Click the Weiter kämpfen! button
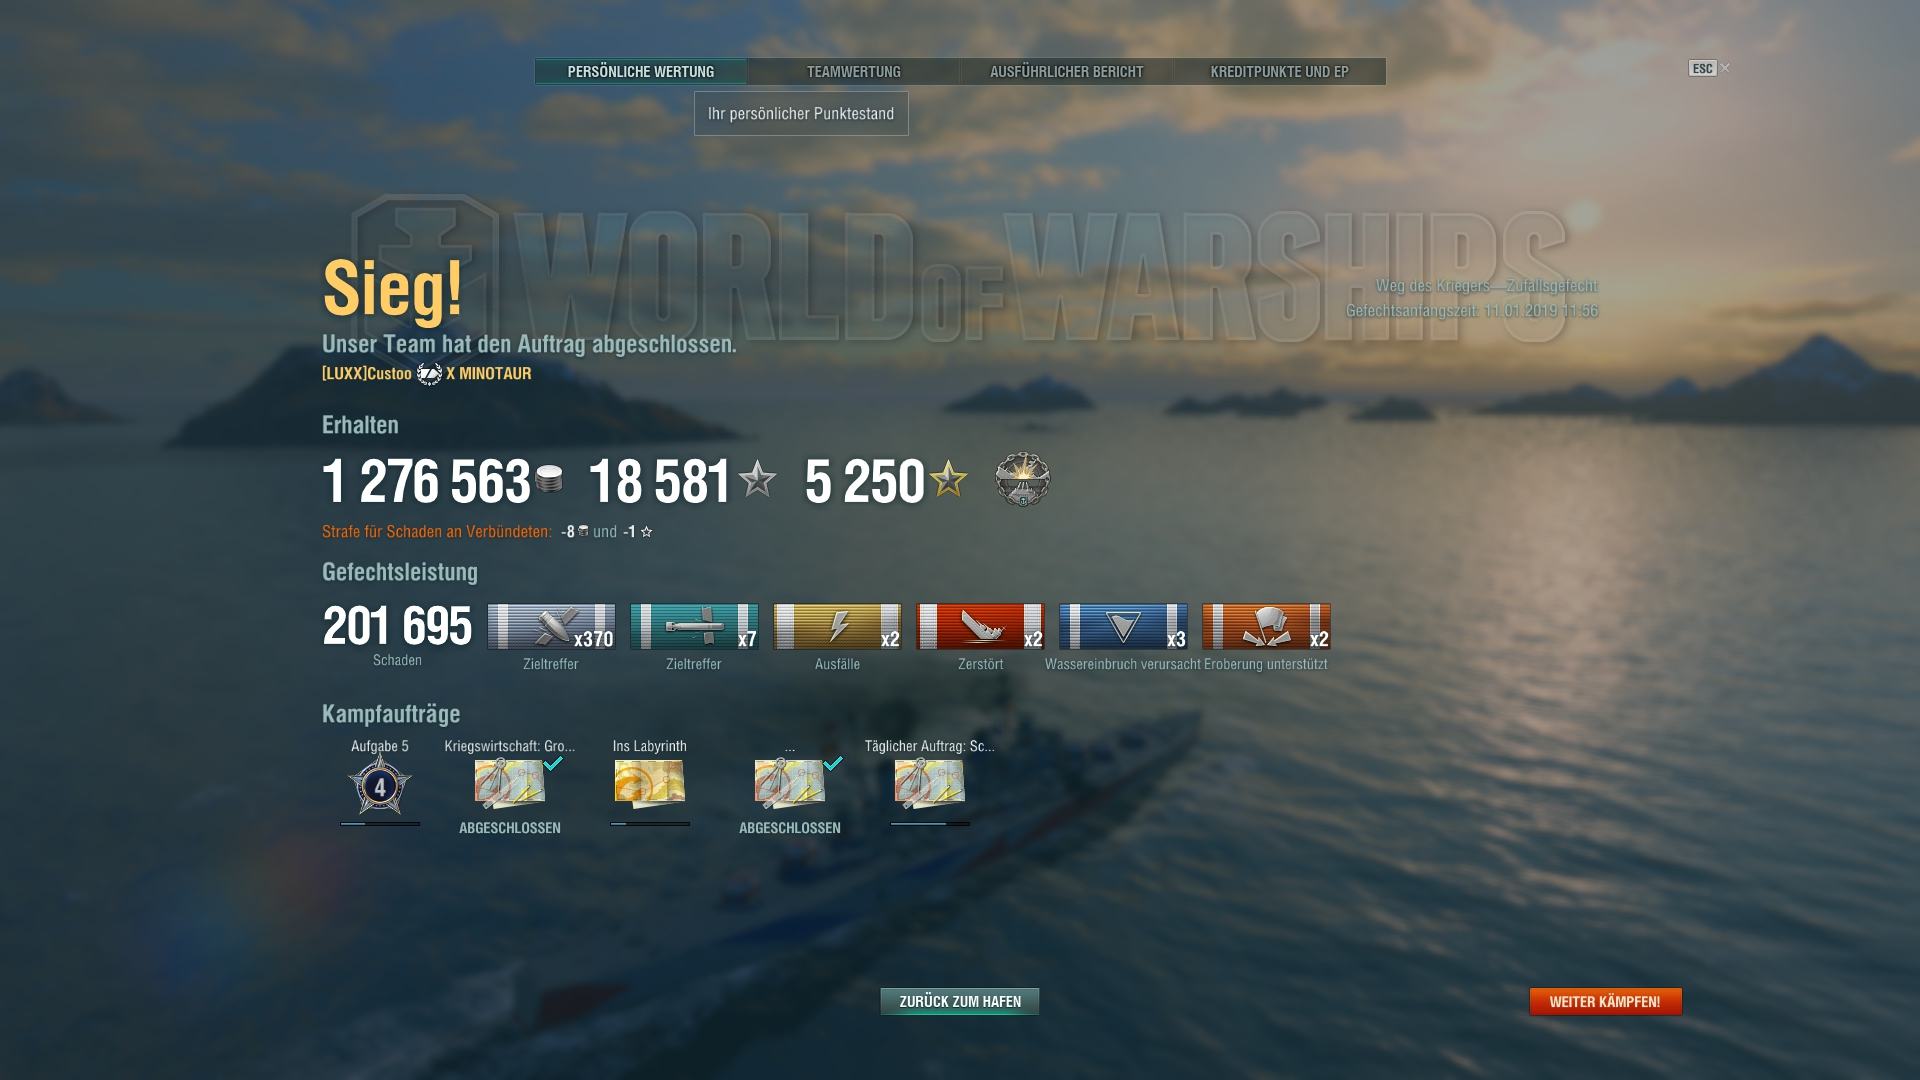This screenshot has height=1080, width=1920. 1605,1001
